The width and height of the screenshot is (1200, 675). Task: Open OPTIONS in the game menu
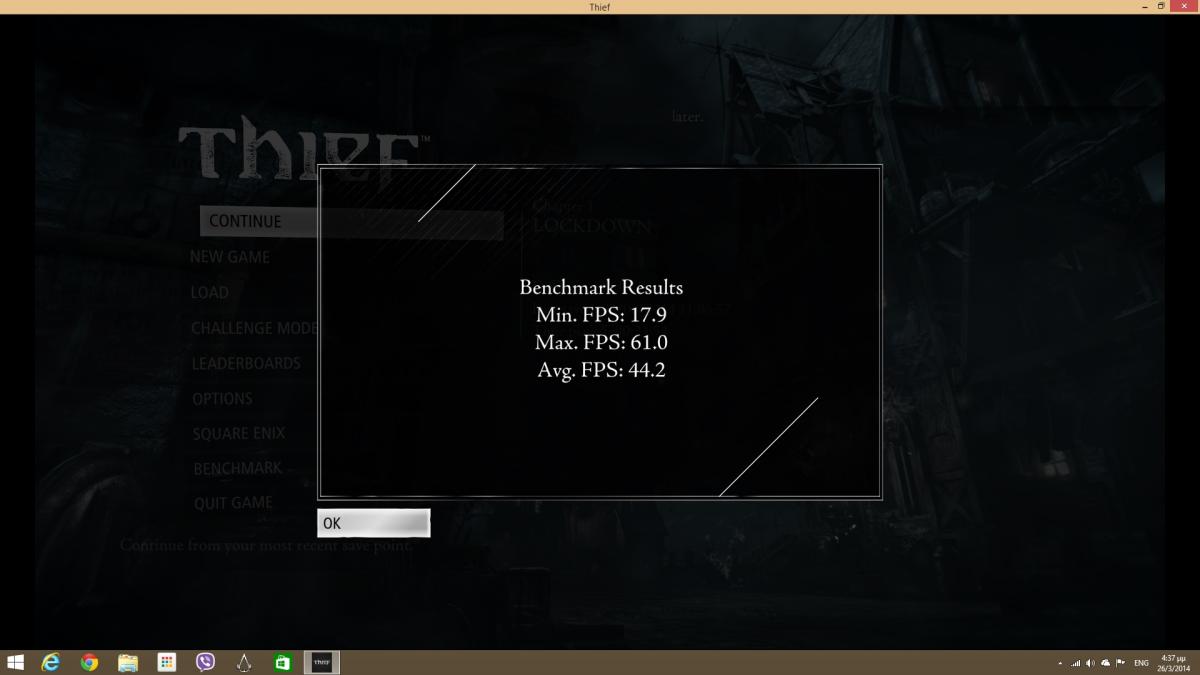click(x=222, y=399)
